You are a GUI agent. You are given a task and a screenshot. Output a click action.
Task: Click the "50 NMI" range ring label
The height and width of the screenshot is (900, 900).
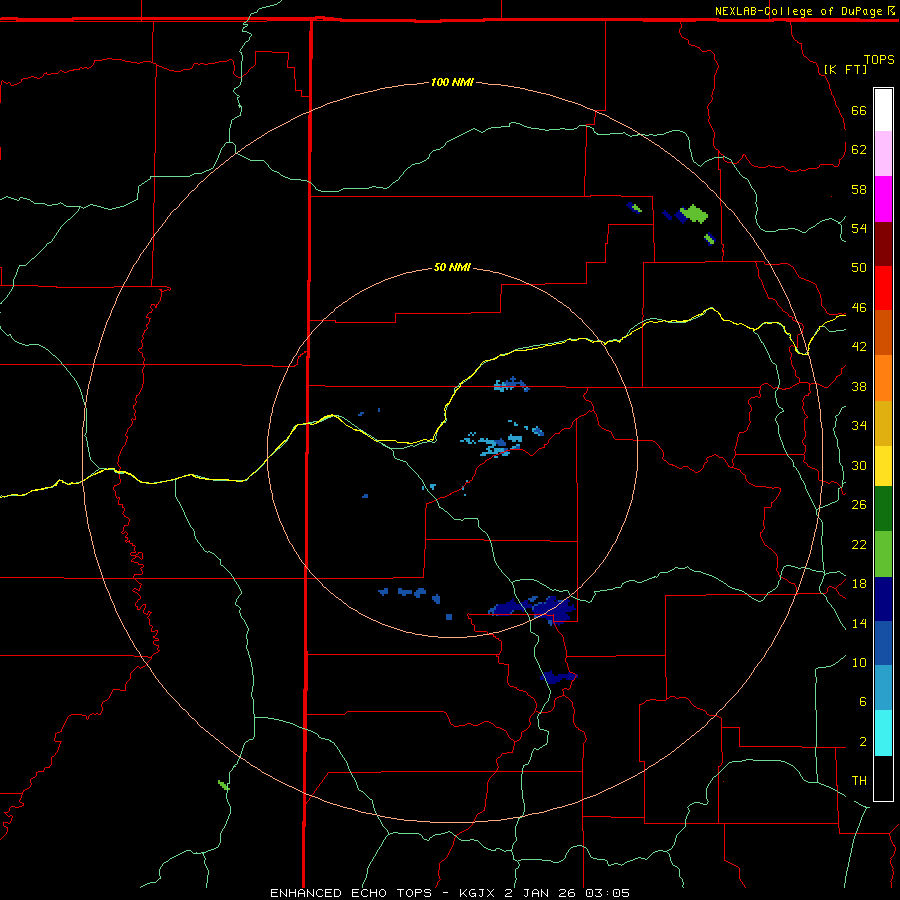click(452, 267)
